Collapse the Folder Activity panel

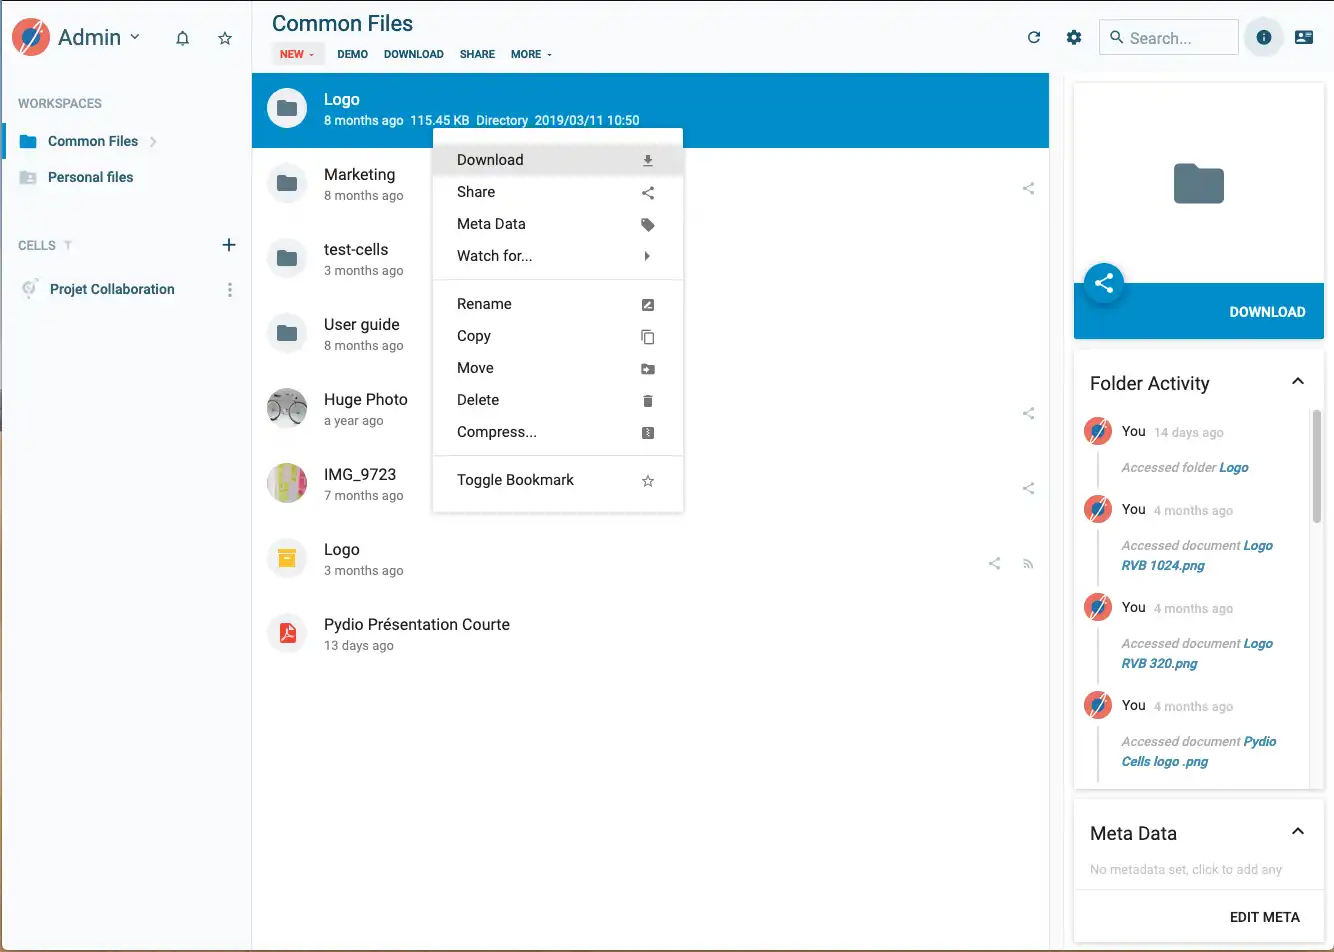1298,381
